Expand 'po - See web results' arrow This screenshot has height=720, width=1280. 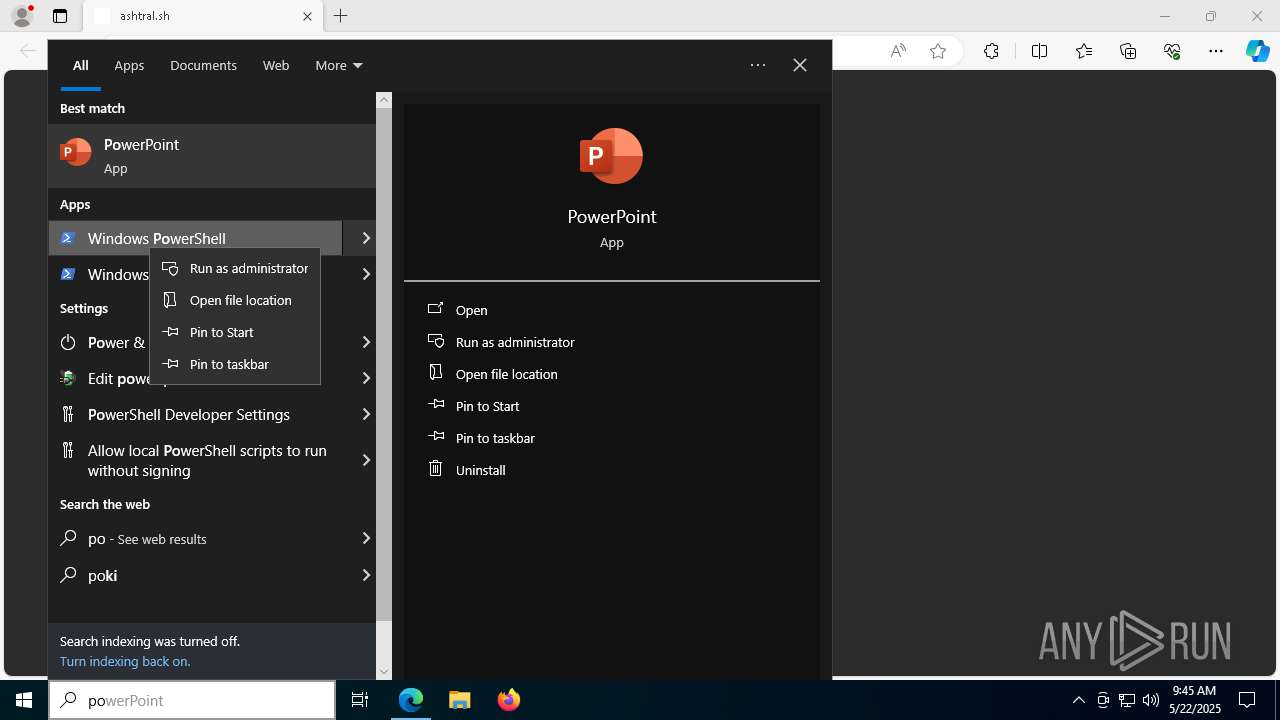click(365, 538)
